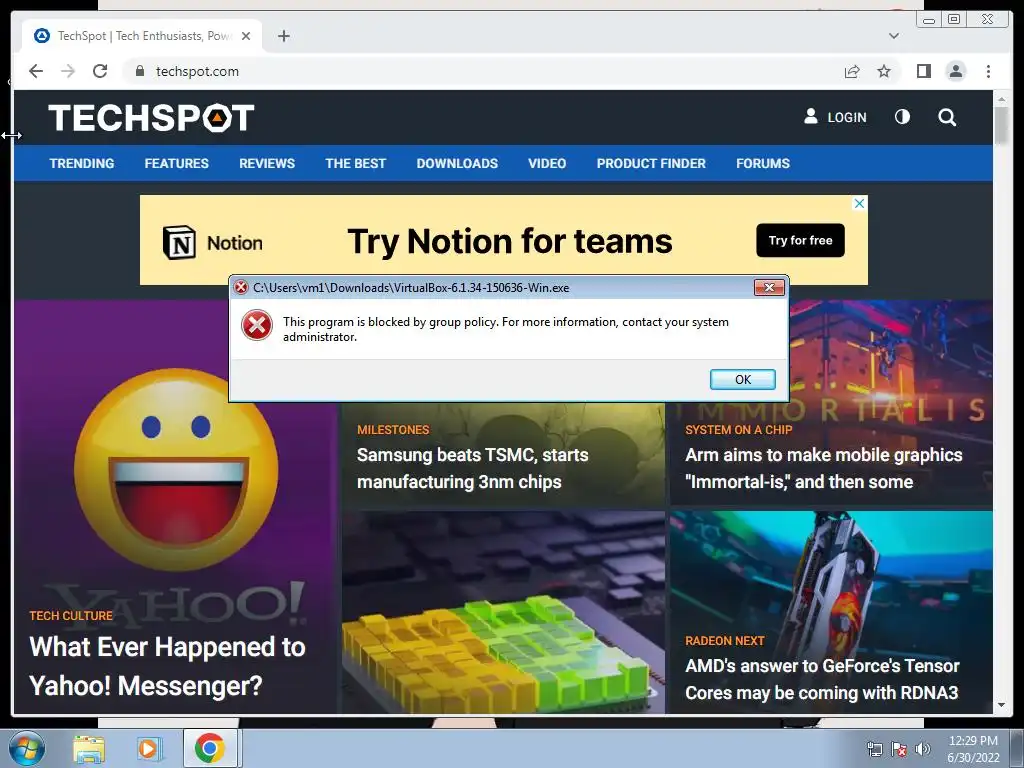Open the FORUMS menu
This screenshot has width=1024, height=768.
763,163
